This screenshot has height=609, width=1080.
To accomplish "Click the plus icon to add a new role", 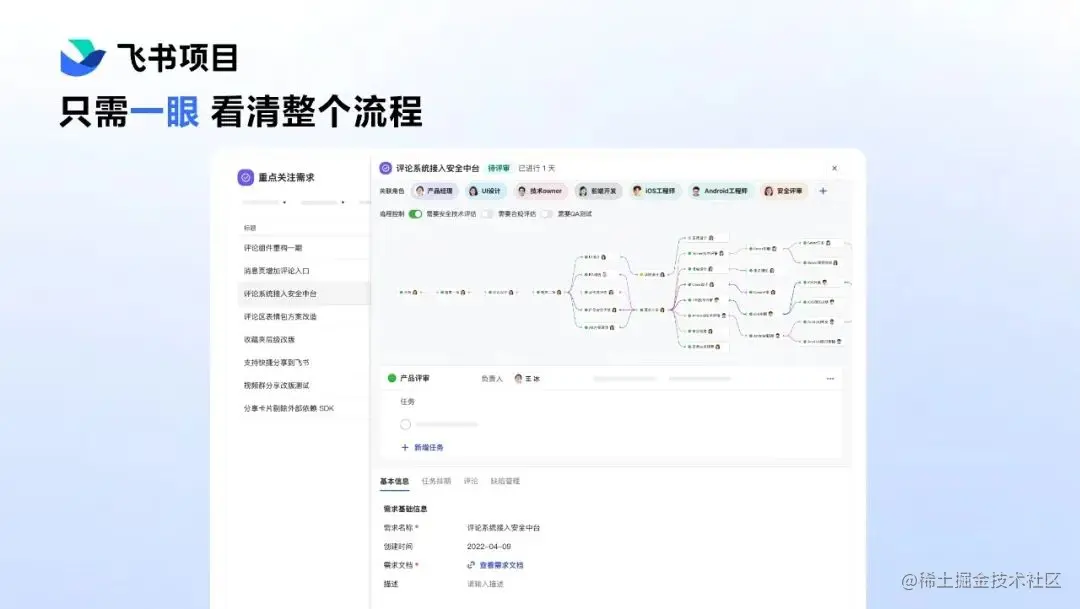I will coord(823,190).
